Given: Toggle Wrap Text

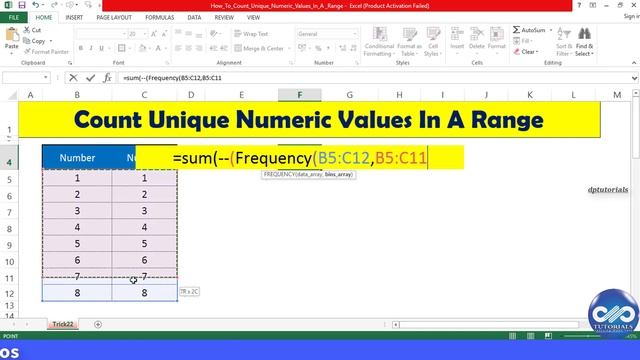Looking at the screenshot, I should [251, 34].
